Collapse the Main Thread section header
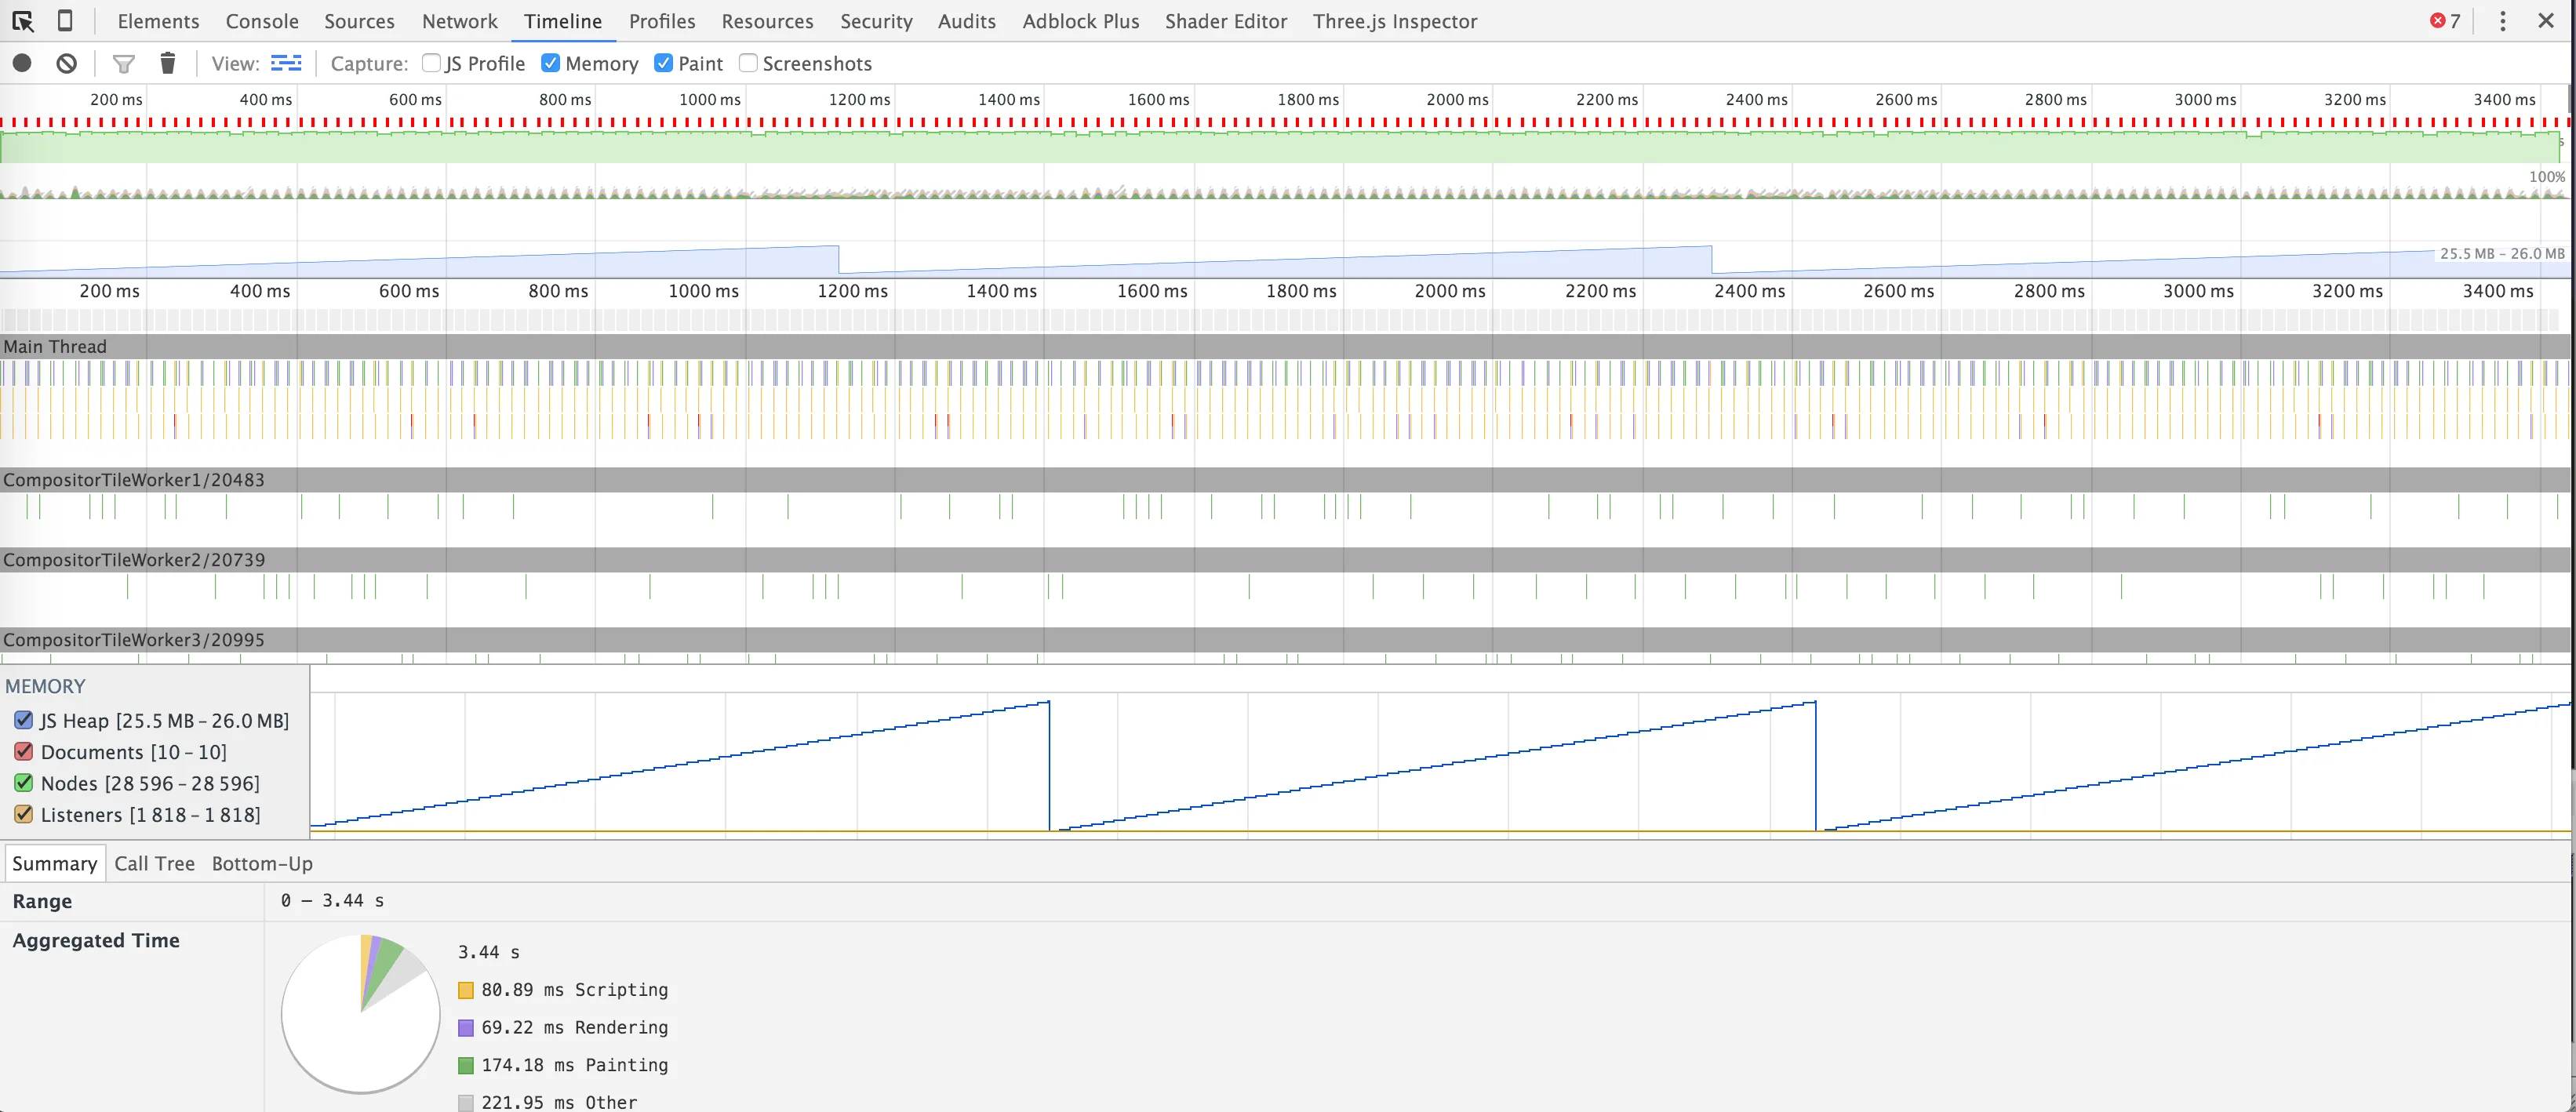Screen dimensions: 2576x1112 55,347
